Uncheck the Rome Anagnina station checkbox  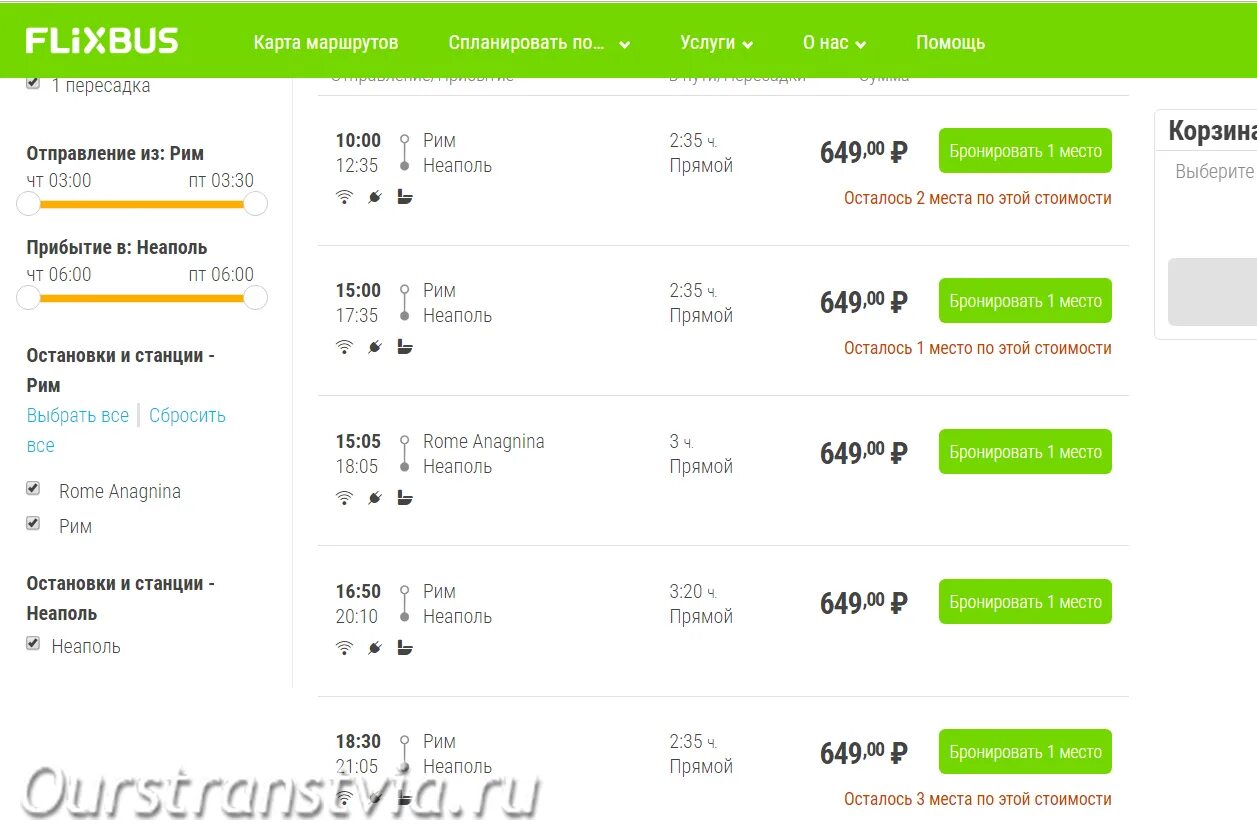pyautogui.click(x=33, y=489)
